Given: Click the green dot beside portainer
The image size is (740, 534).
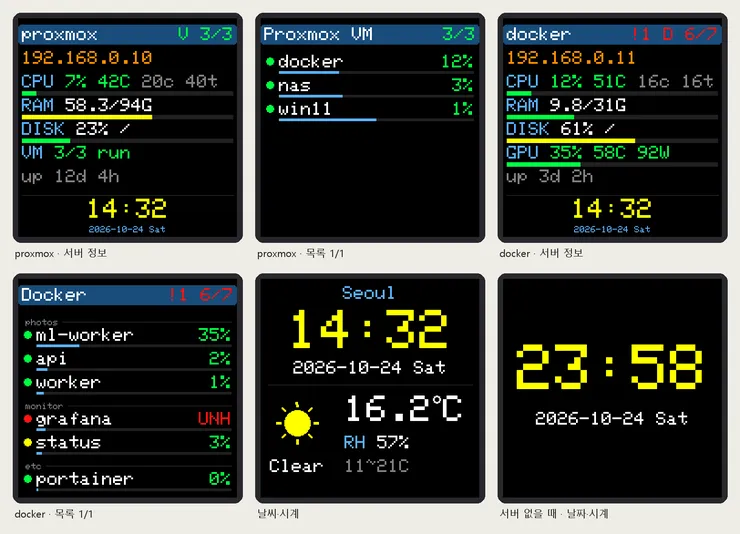Looking at the screenshot, I should (x=28, y=479).
